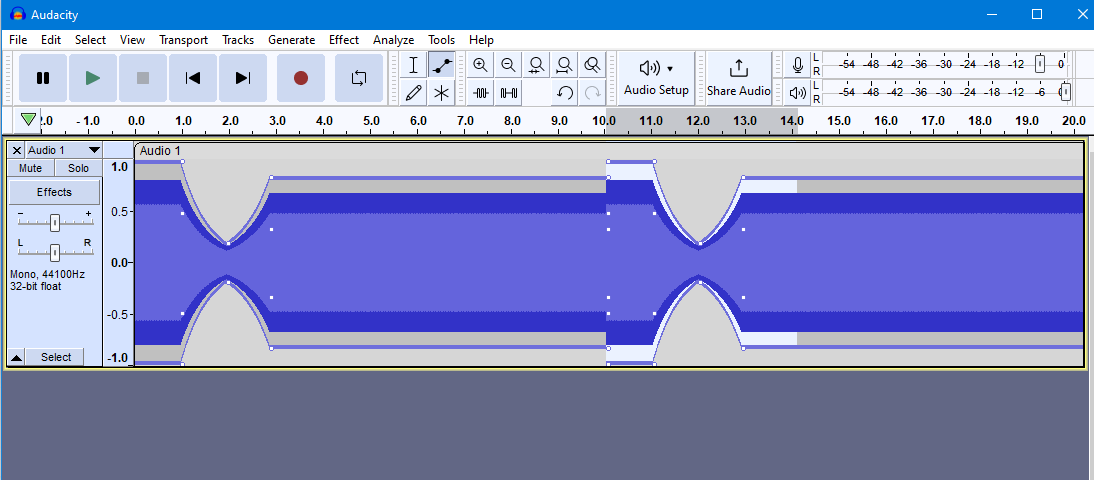Click the 1.0 label on vertical scale
Image resolution: width=1094 pixels, height=480 pixels.
(120, 167)
